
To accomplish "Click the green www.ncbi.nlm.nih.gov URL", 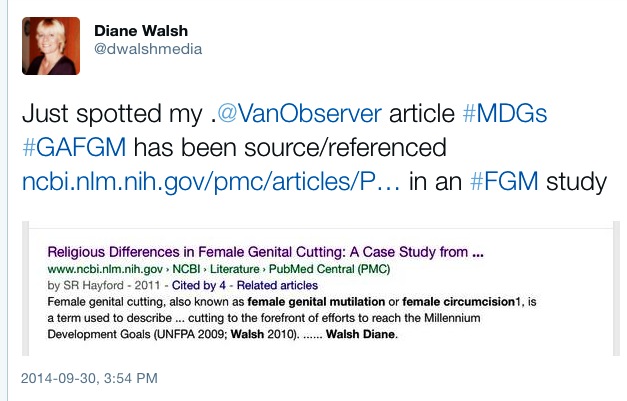I will [95, 268].
